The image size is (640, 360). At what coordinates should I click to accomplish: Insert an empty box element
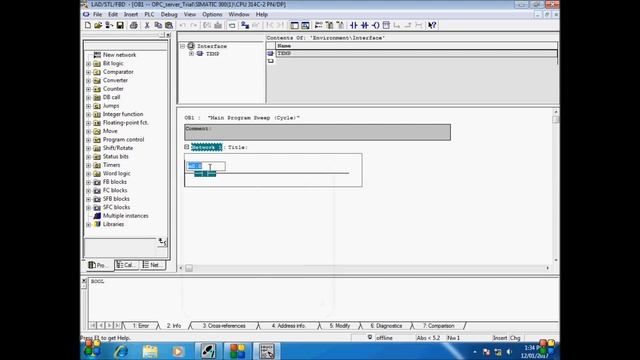(386, 25)
